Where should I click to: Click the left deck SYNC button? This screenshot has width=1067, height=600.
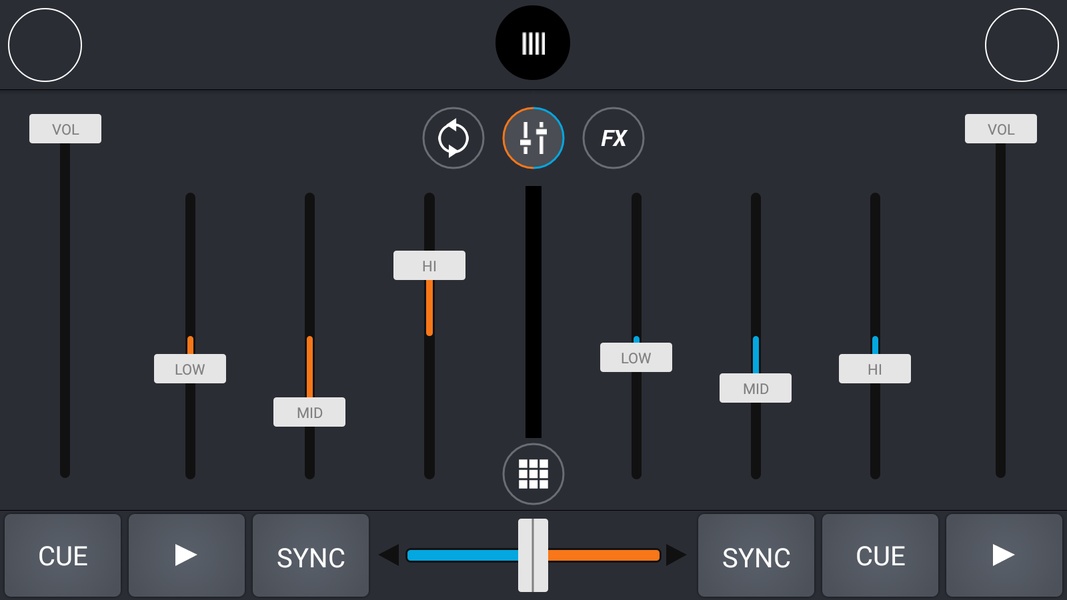(311, 556)
